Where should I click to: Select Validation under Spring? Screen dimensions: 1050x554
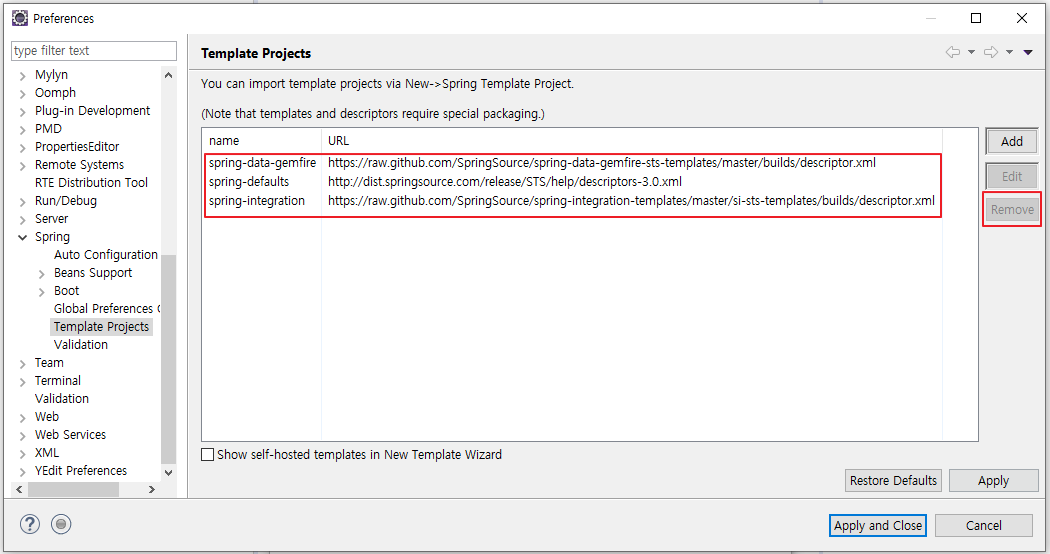coord(80,344)
